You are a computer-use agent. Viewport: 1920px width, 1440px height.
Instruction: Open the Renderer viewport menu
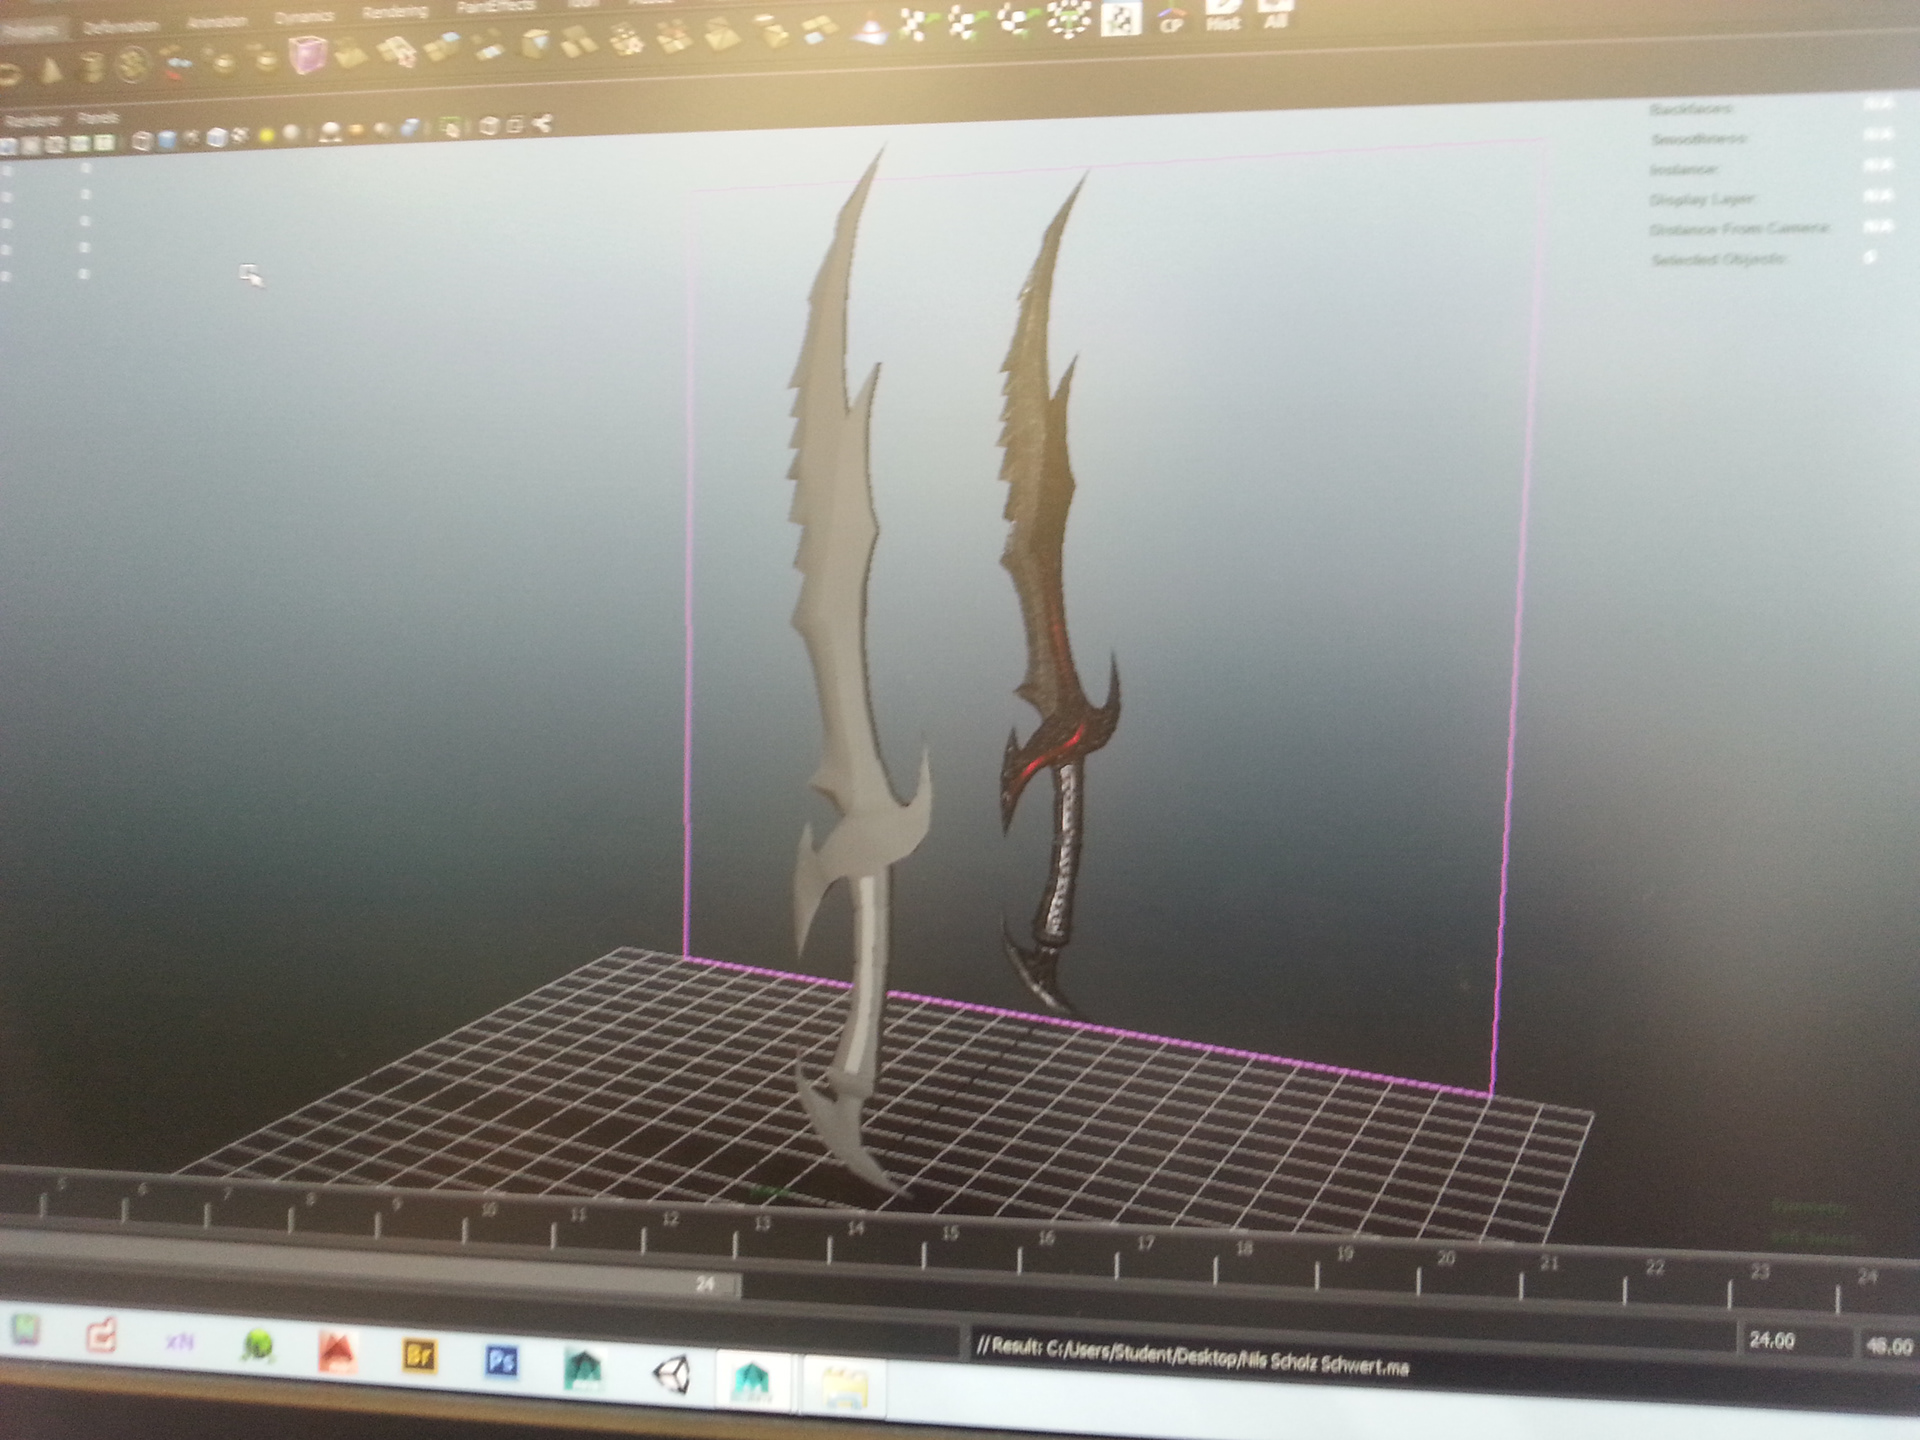[31, 121]
